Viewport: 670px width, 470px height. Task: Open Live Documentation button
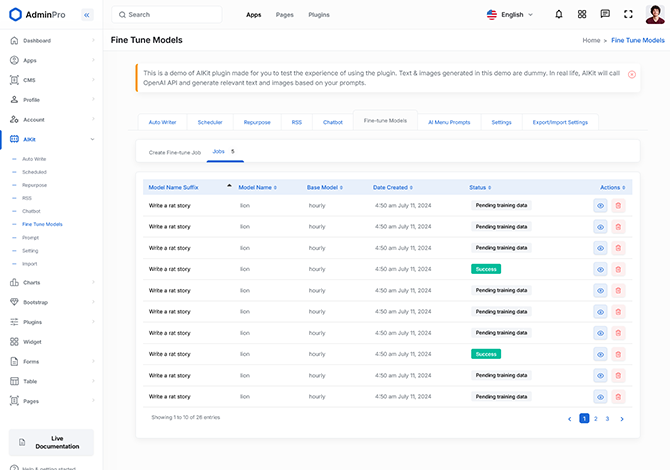coord(51,442)
